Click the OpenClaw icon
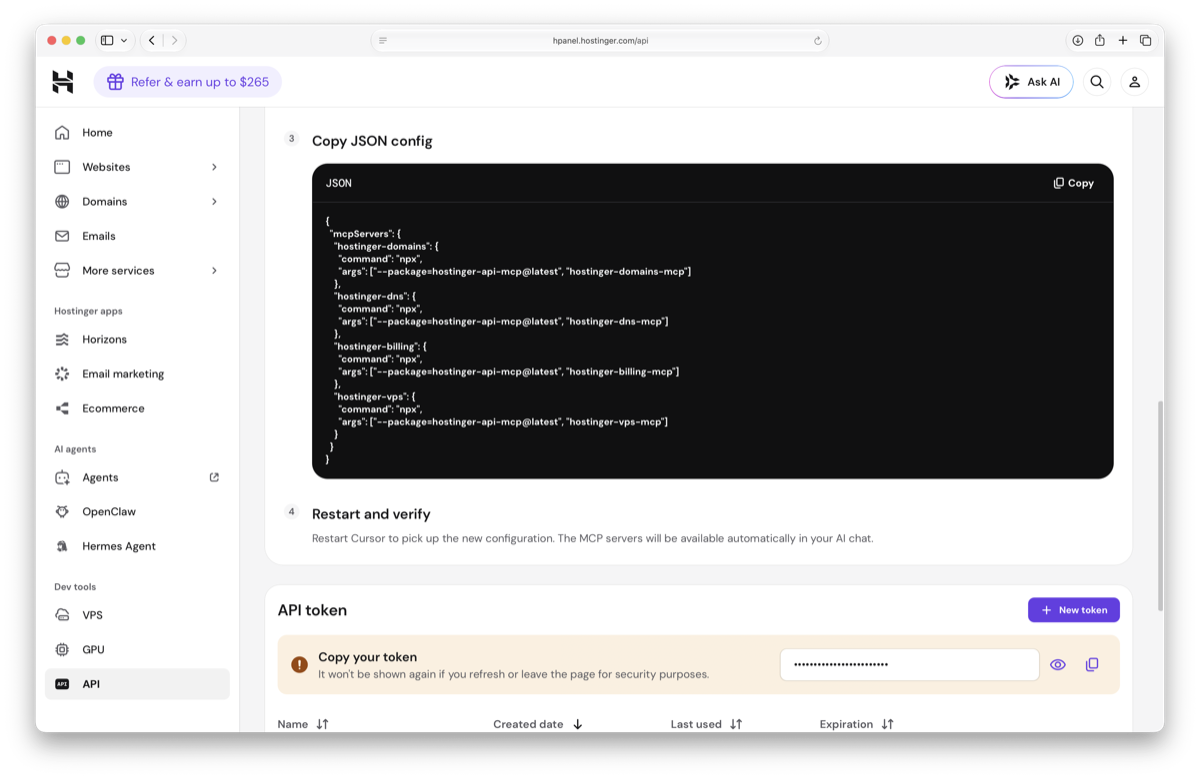The image size is (1200, 779). click(62, 511)
